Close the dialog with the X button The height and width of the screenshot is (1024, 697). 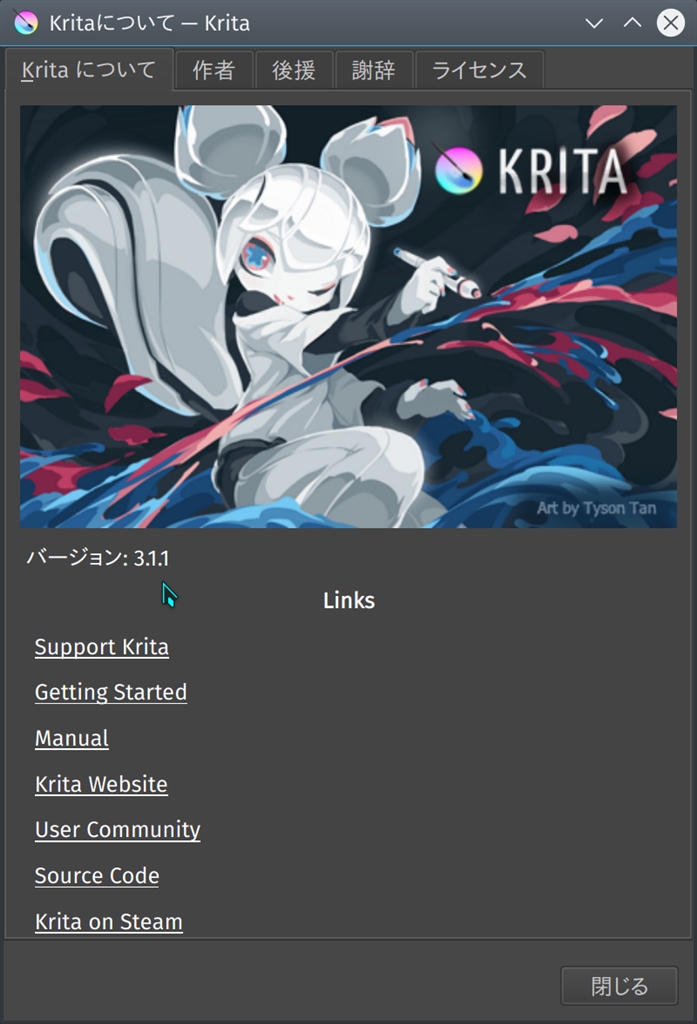(670, 23)
